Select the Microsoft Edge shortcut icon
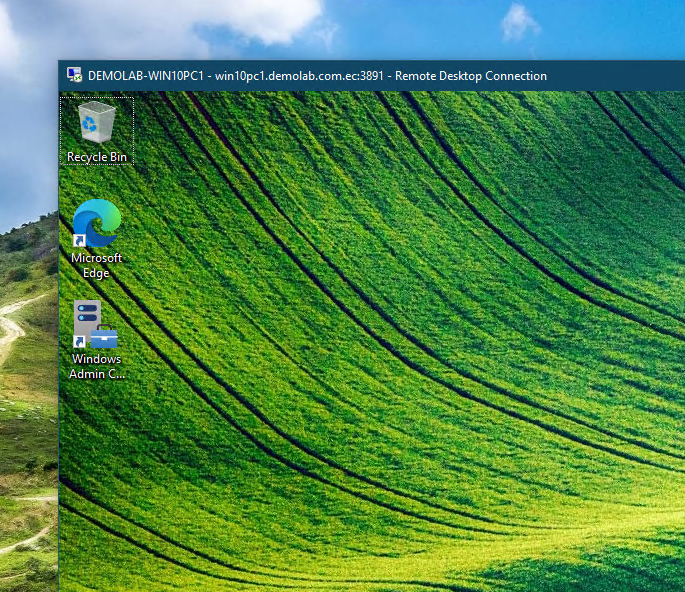 point(96,222)
